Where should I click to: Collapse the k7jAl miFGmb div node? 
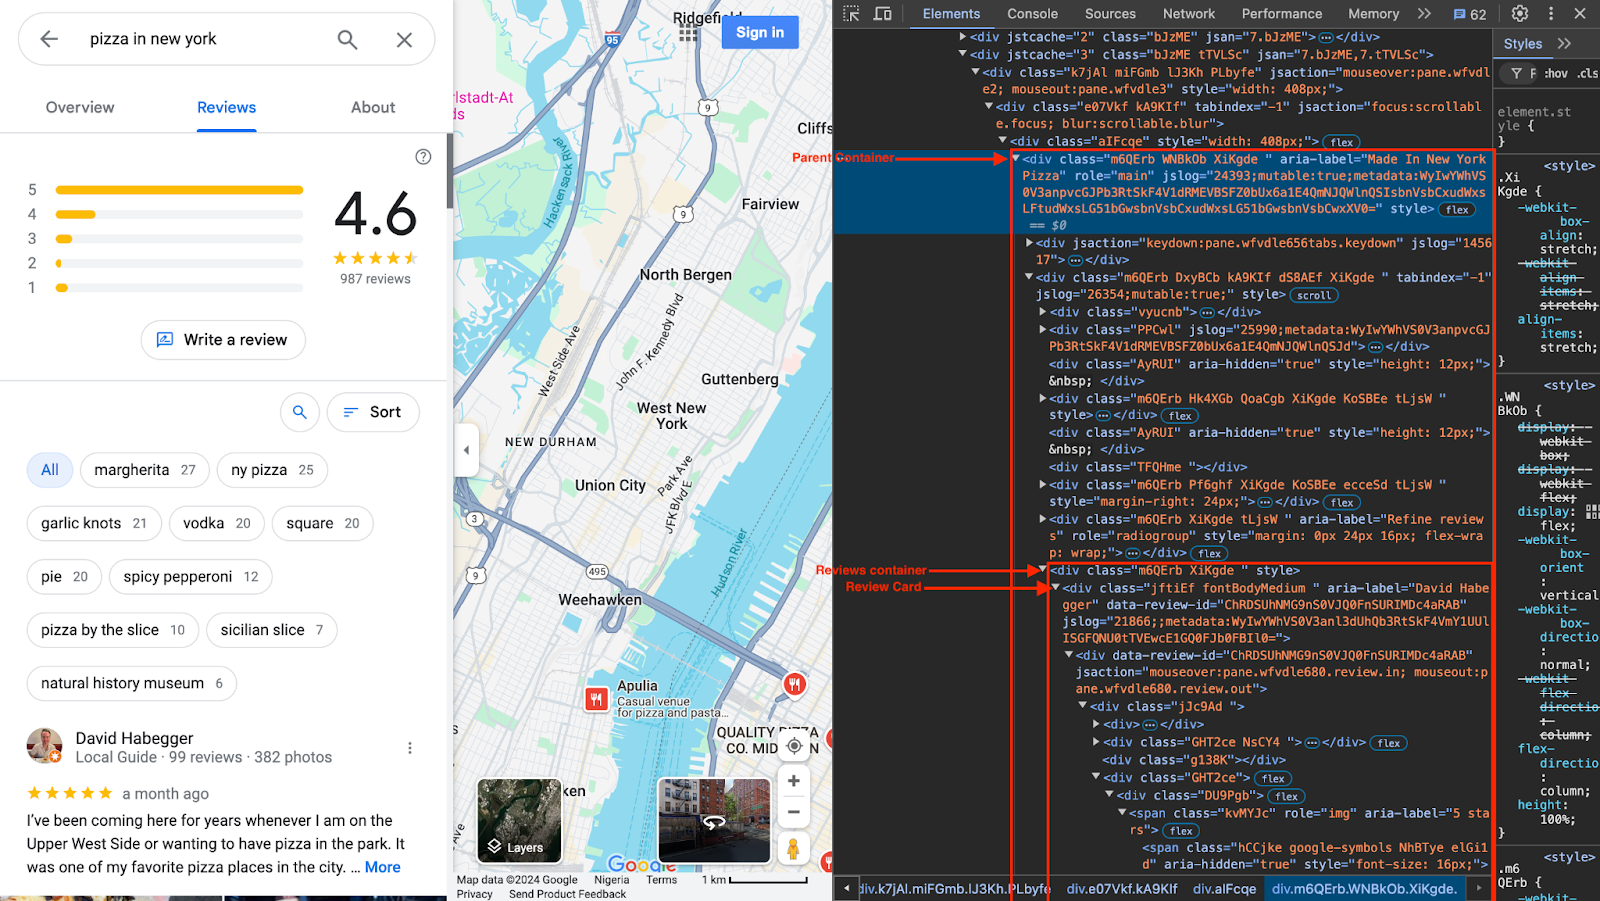click(976, 72)
